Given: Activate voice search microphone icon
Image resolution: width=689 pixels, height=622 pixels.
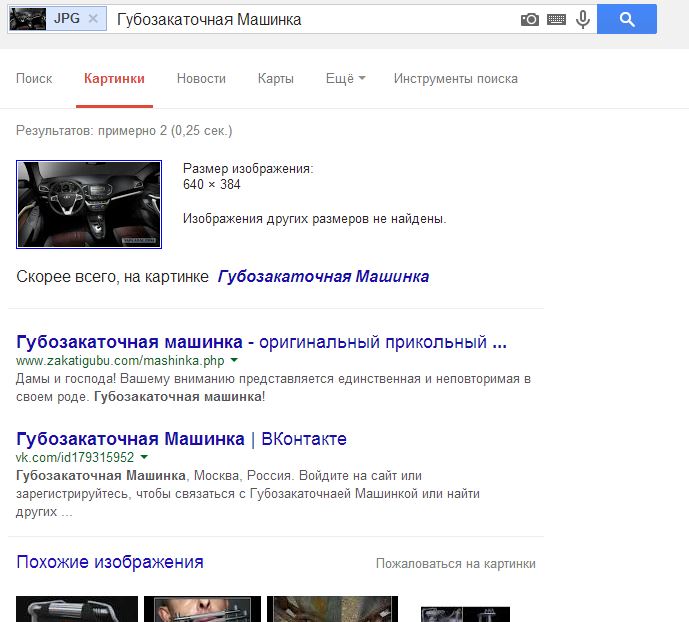Looking at the screenshot, I should coord(583,20).
